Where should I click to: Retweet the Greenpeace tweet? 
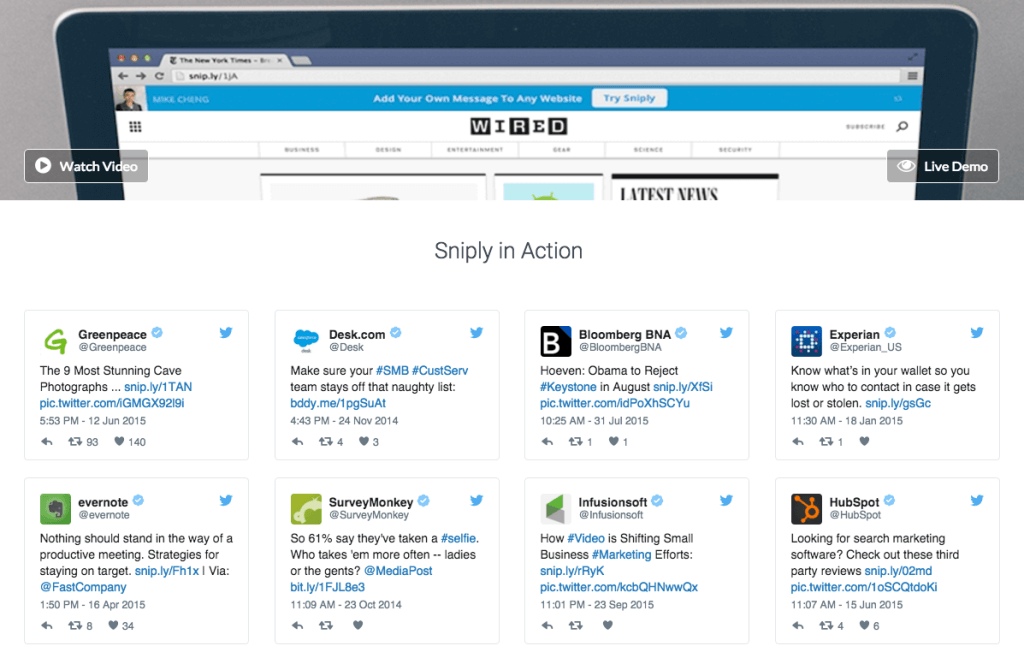click(75, 442)
